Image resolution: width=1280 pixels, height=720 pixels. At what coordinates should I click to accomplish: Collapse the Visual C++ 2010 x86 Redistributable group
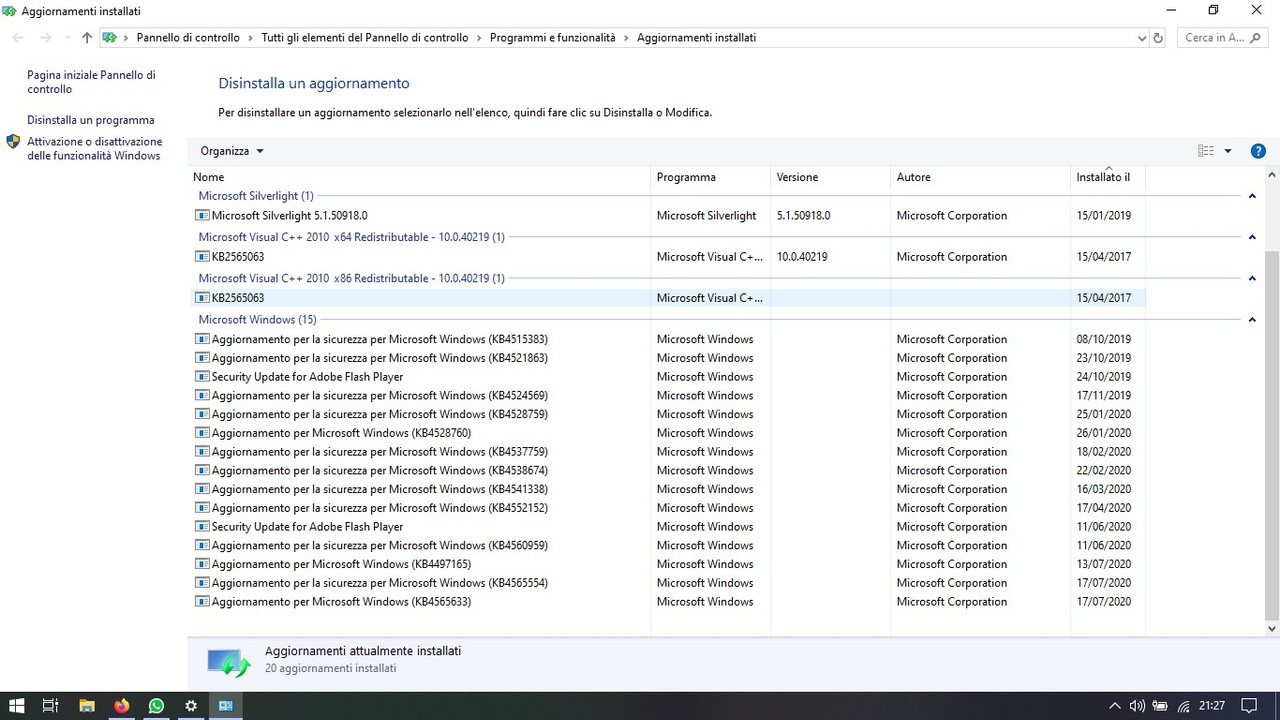click(x=1252, y=278)
